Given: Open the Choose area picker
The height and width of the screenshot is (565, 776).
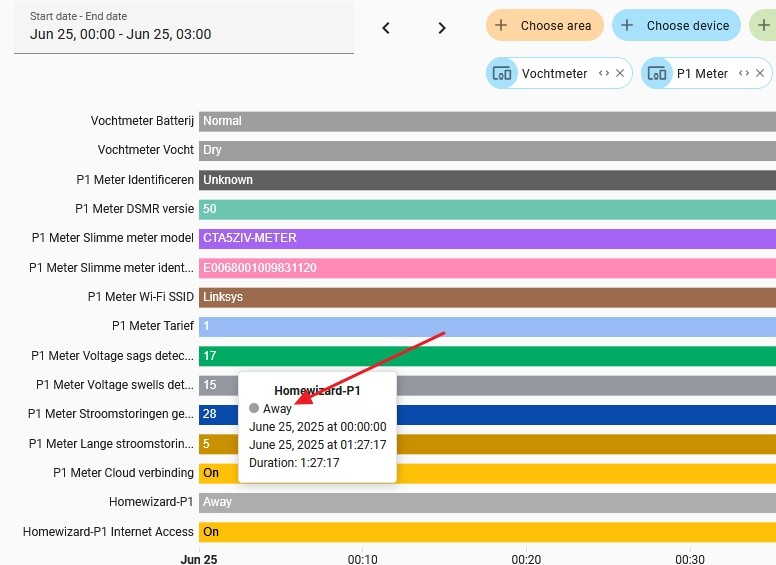Looking at the screenshot, I should click(544, 25).
